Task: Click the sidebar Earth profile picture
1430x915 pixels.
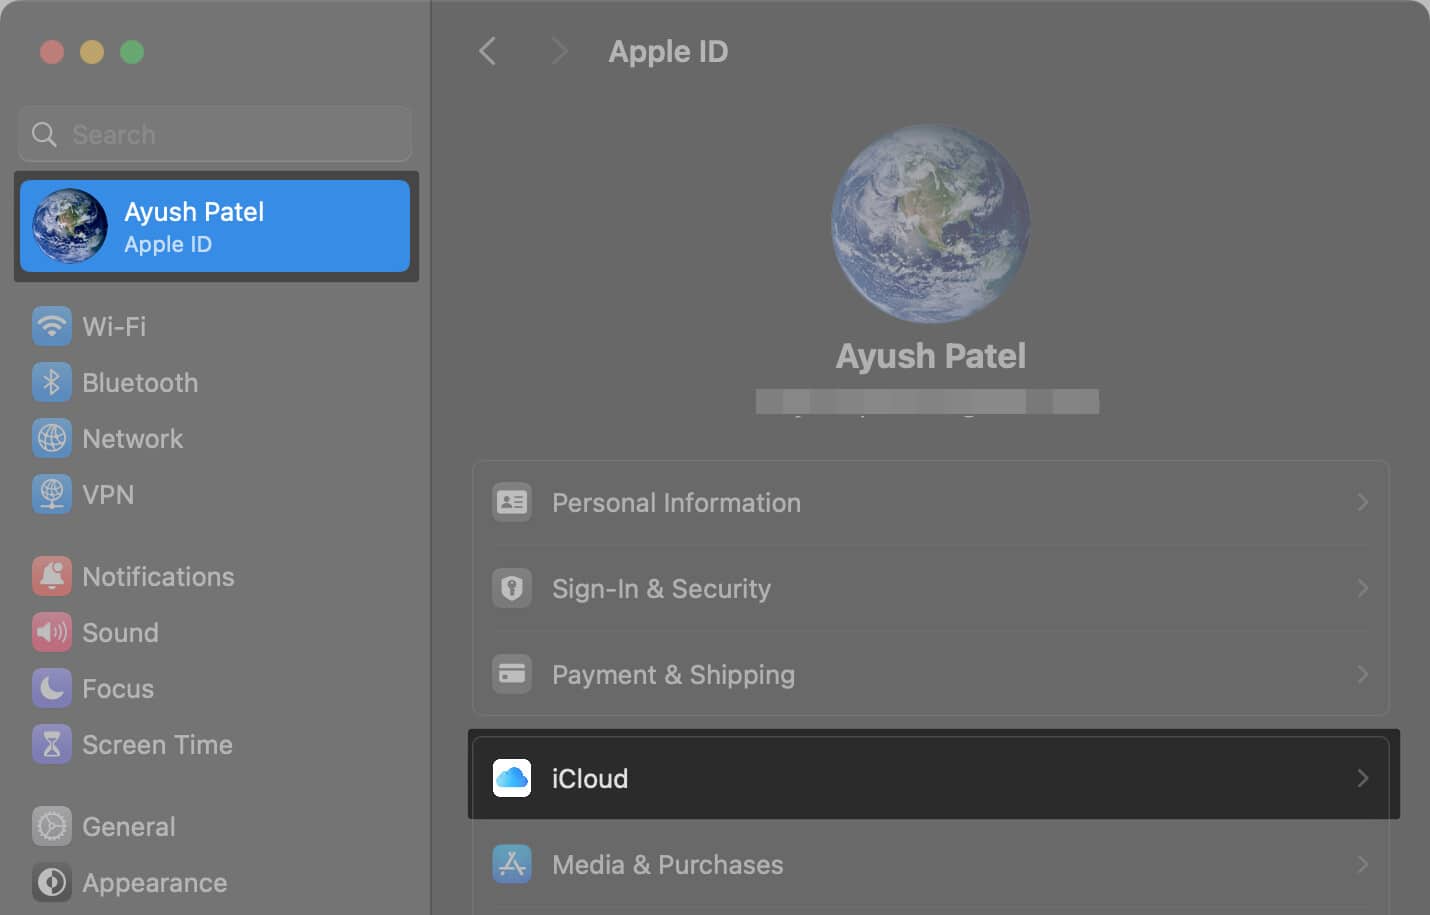Action: (x=69, y=226)
